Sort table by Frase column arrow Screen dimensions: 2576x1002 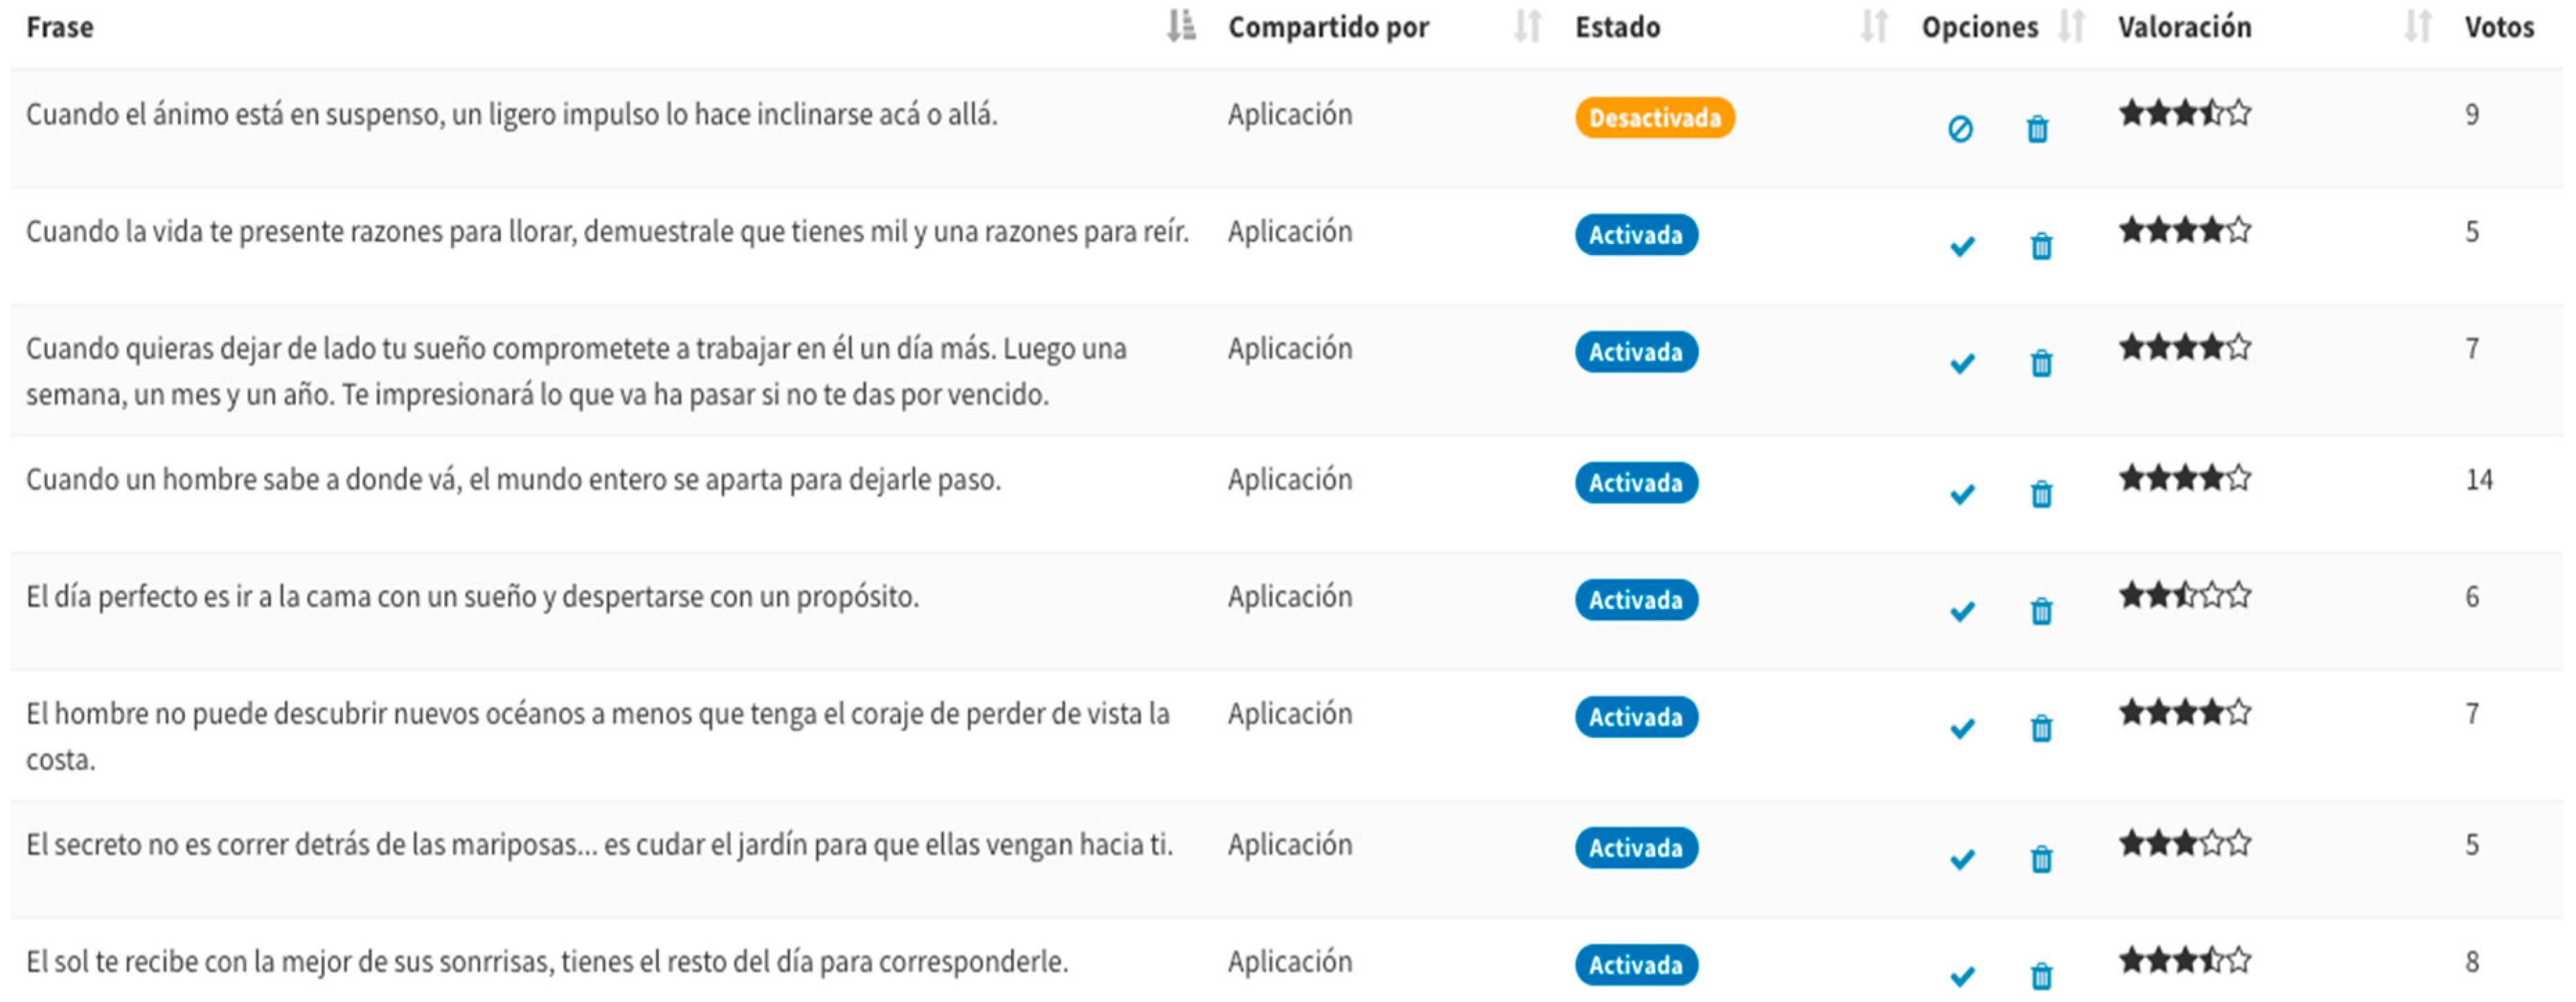[x=1181, y=26]
